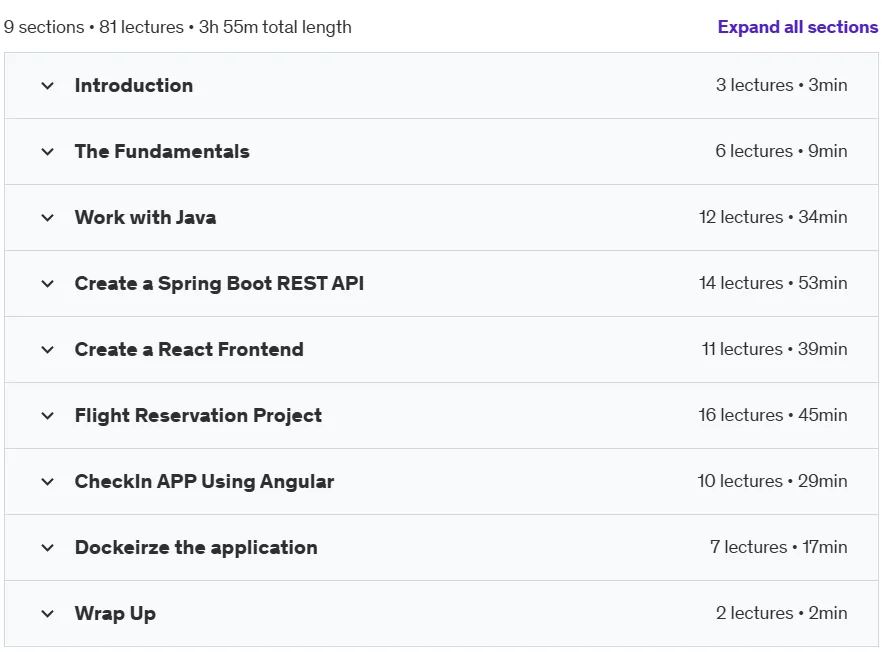Expand The Fundamentals section chevron

click(x=48, y=152)
